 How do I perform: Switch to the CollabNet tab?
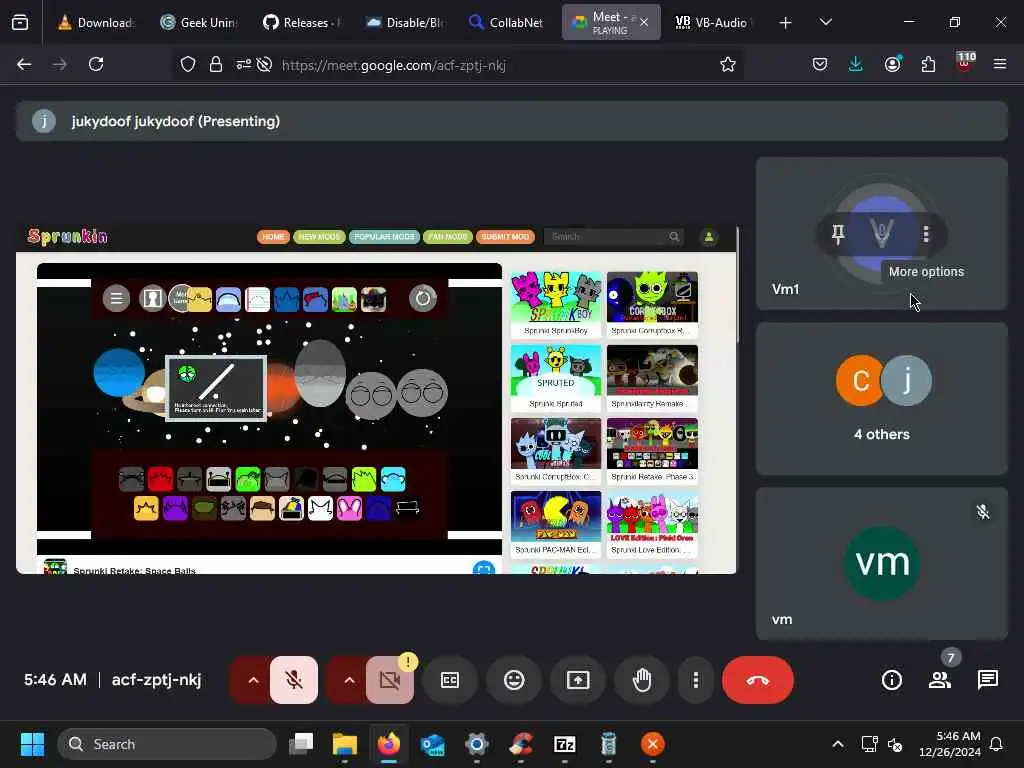[507, 22]
